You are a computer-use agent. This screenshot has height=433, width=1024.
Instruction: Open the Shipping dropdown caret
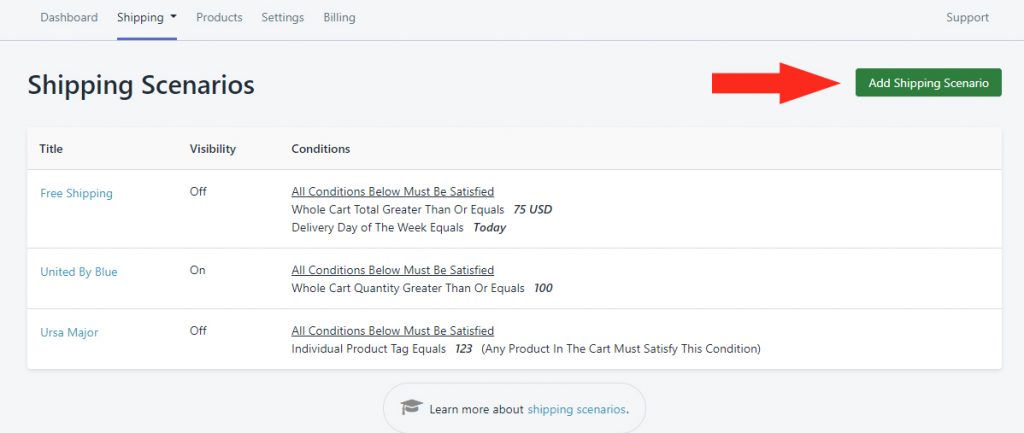click(x=173, y=17)
